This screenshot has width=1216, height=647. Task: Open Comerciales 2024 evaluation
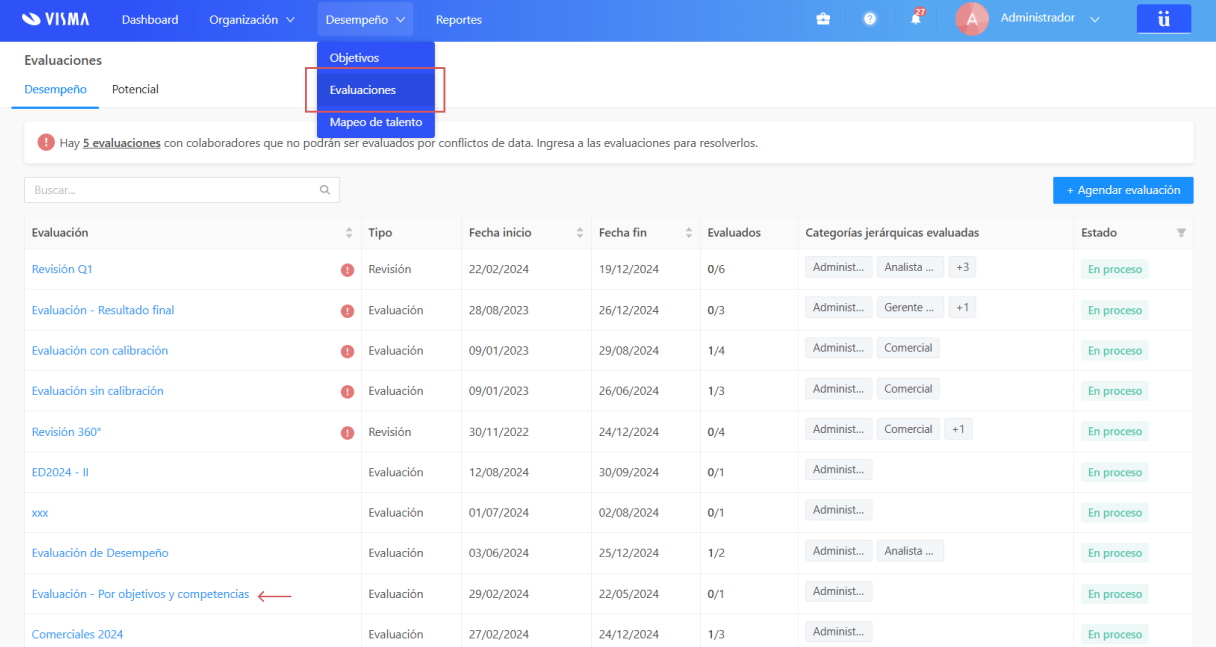point(78,635)
